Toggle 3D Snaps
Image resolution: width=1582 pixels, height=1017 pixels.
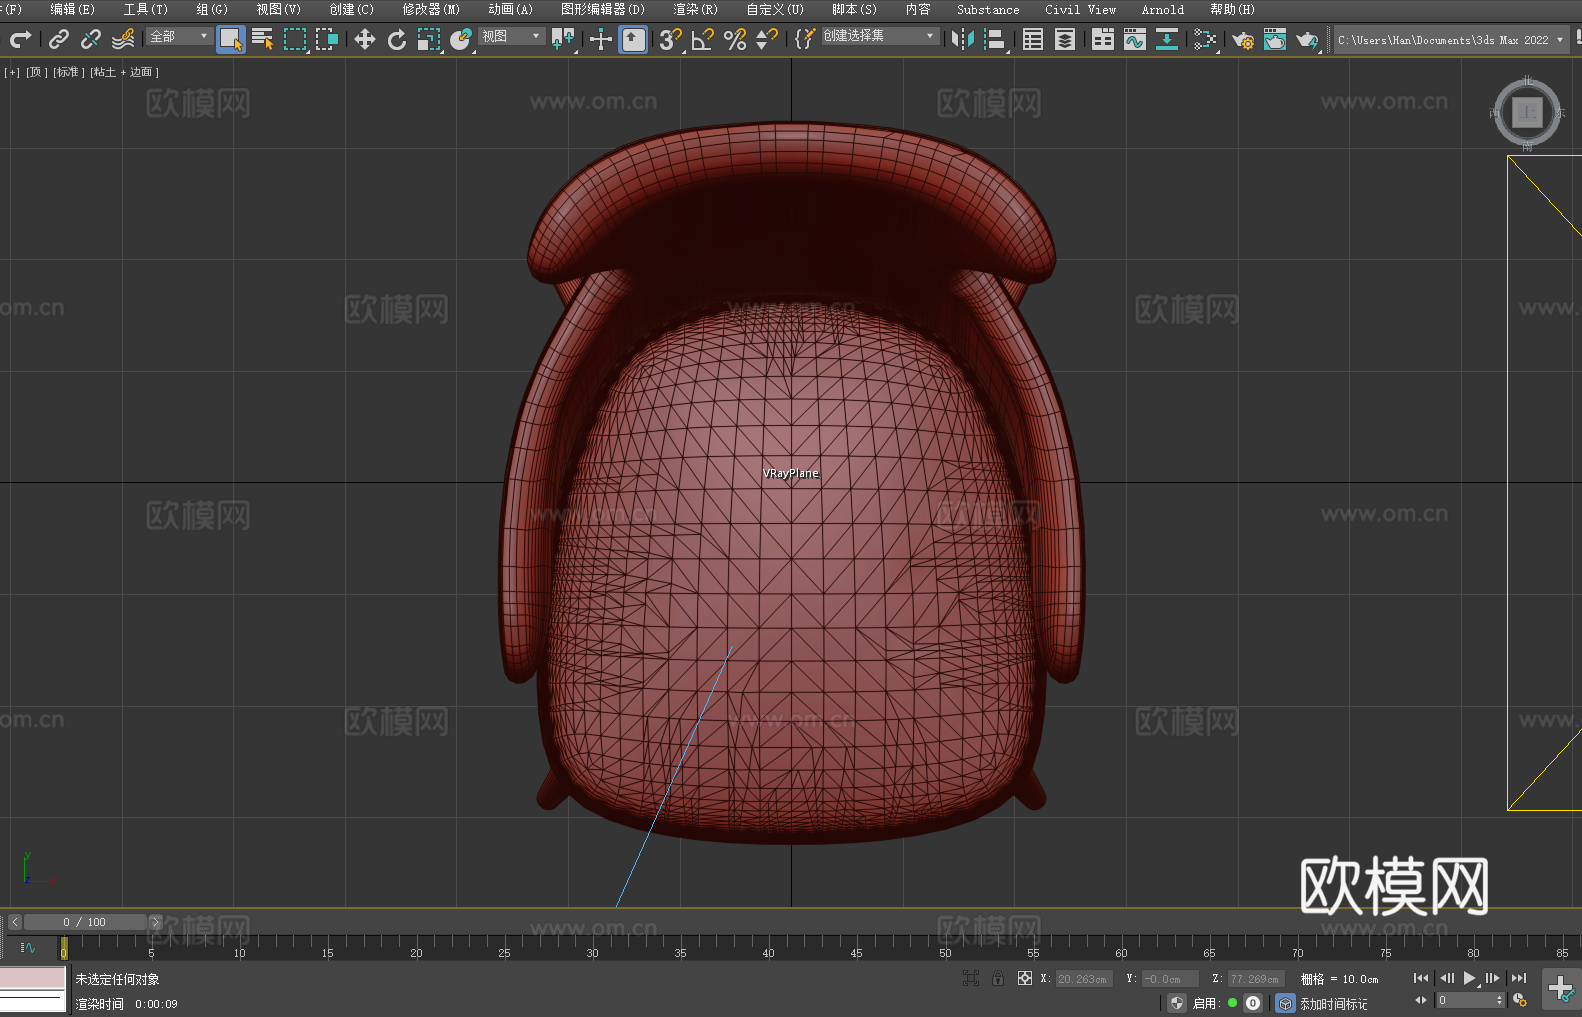tap(671, 39)
